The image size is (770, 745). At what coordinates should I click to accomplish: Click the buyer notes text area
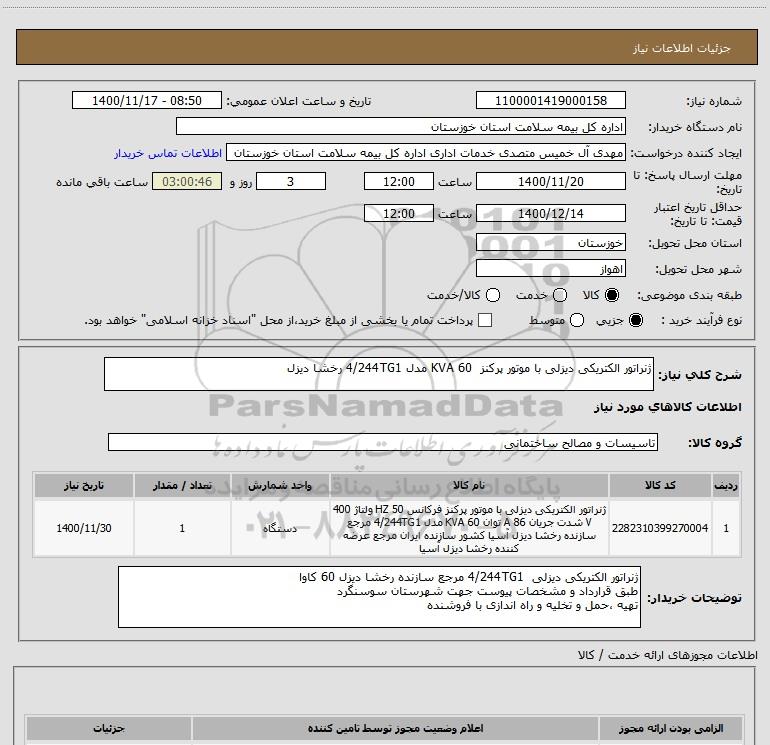(x=379, y=597)
